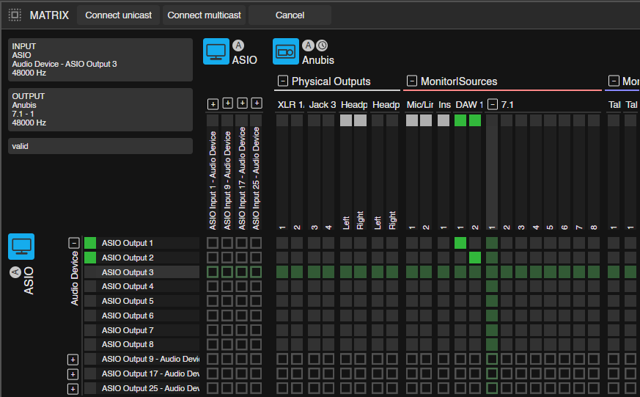Expand the ASIO Input 25 column group
640x397 pixels.
256,103
